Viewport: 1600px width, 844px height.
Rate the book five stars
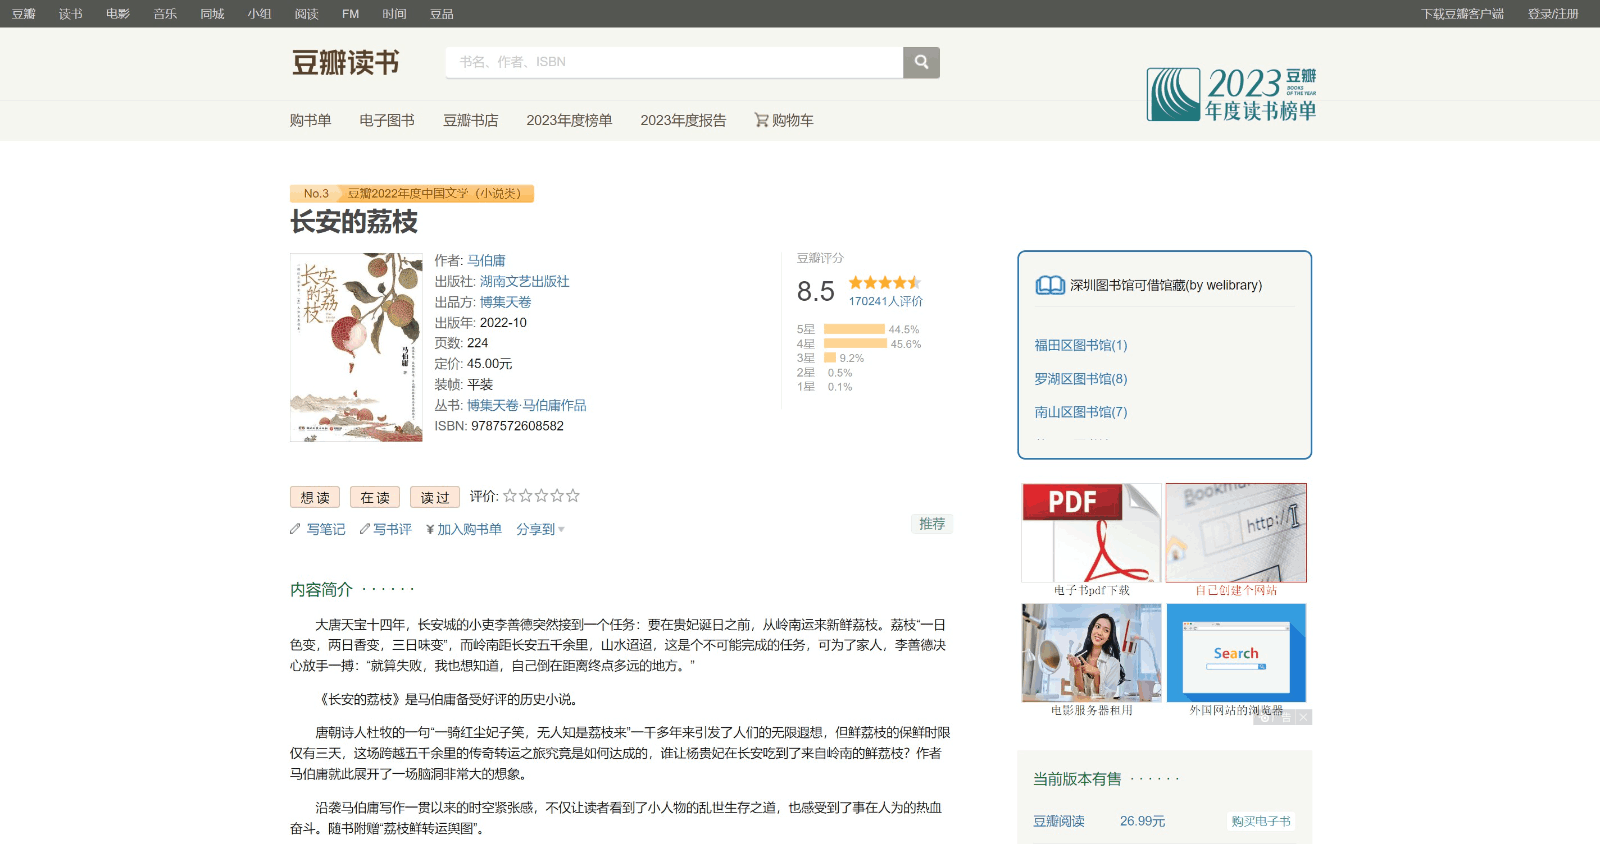click(573, 496)
